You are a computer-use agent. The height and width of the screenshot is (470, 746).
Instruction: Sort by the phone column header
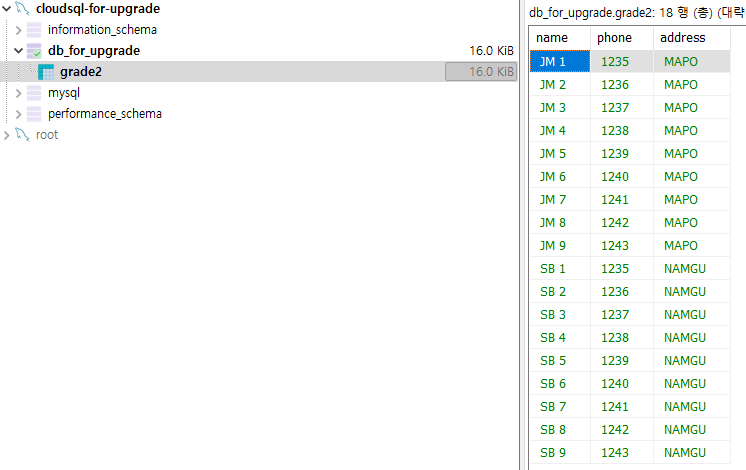(x=622, y=38)
